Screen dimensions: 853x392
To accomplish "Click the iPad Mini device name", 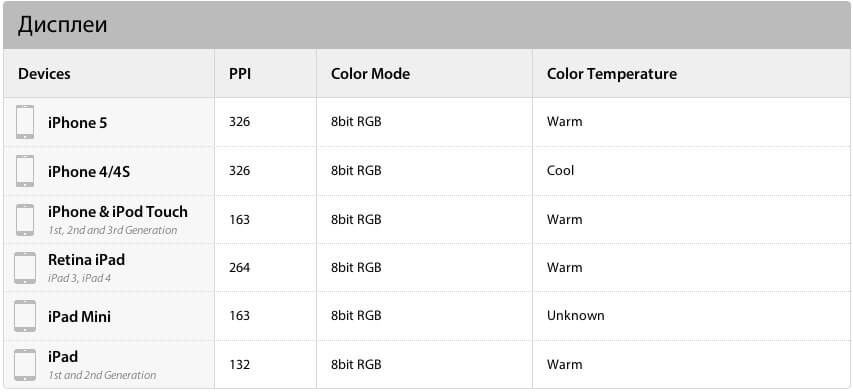I will pyautogui.click(x=79, y=316).
